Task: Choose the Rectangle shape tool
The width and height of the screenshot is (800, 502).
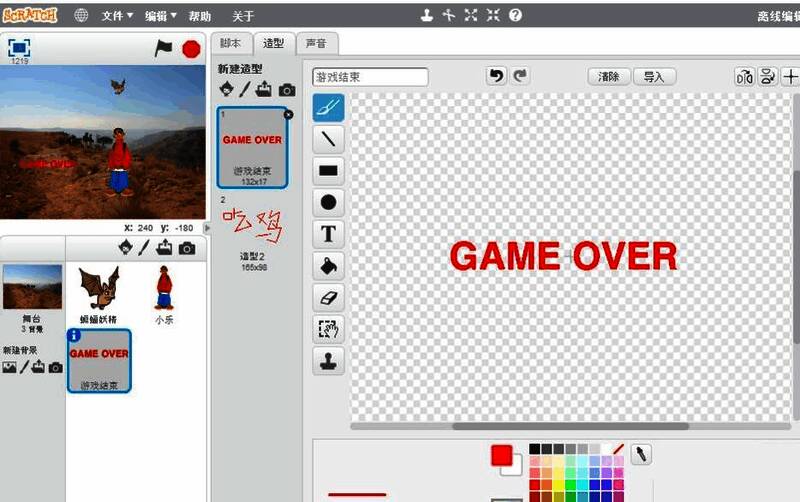Action: [328, 171]
